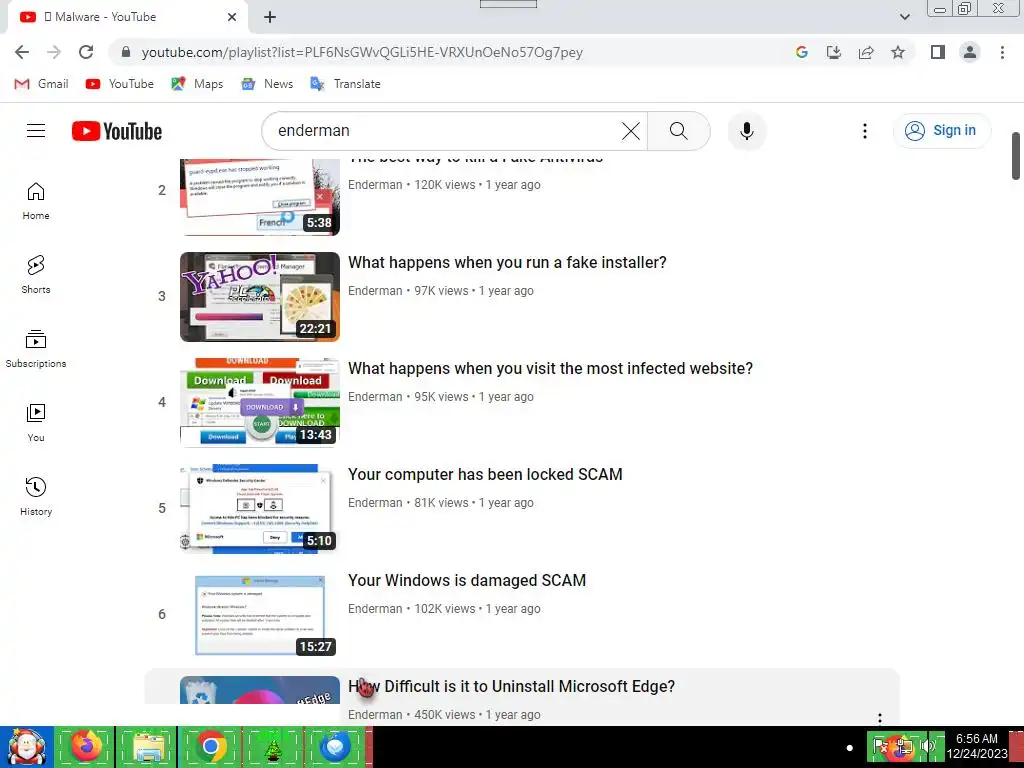
Task: Open News bookmark
Action: coord(267,84)
